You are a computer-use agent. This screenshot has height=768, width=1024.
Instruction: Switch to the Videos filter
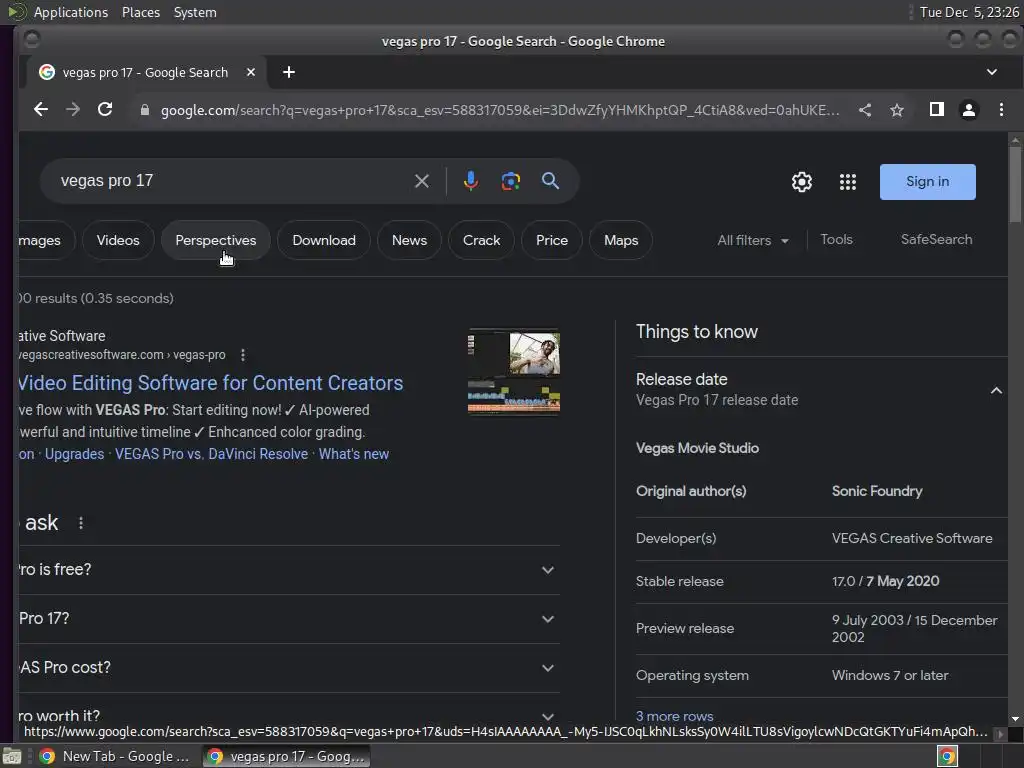coord(118,240)
